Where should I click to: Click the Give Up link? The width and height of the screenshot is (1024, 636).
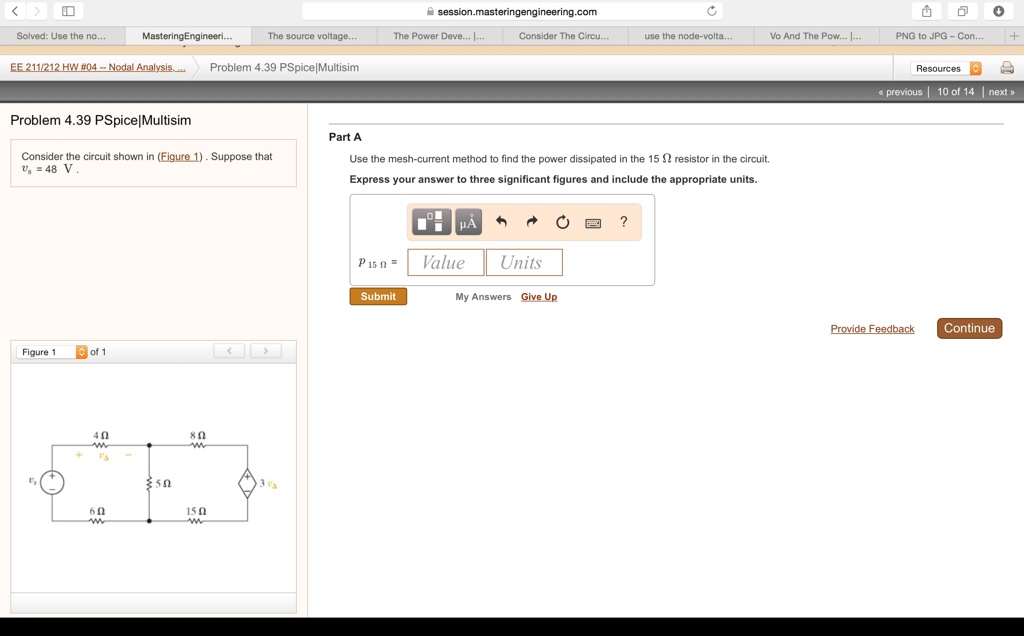point(539,296)
